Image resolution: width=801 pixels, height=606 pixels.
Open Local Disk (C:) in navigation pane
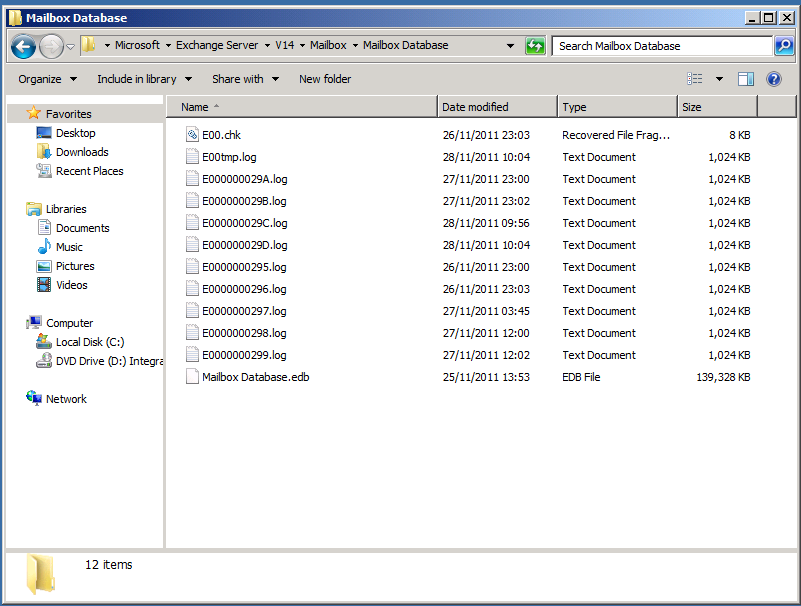(90, 342)
